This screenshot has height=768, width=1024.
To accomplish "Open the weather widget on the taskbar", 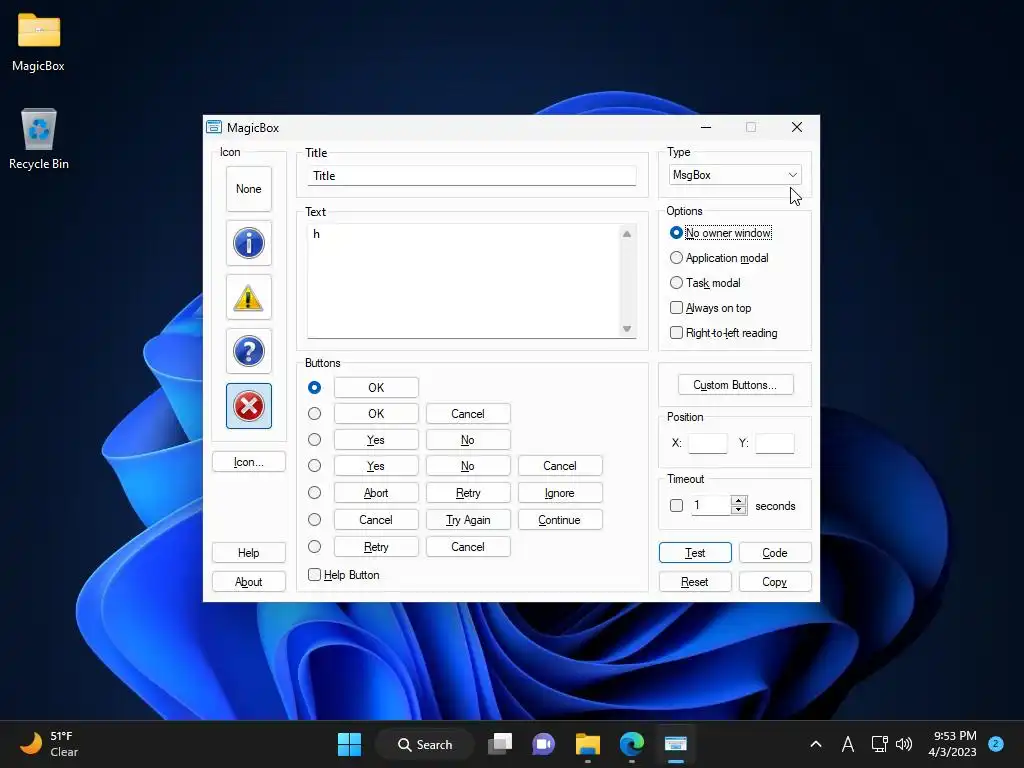I will 50,744.
